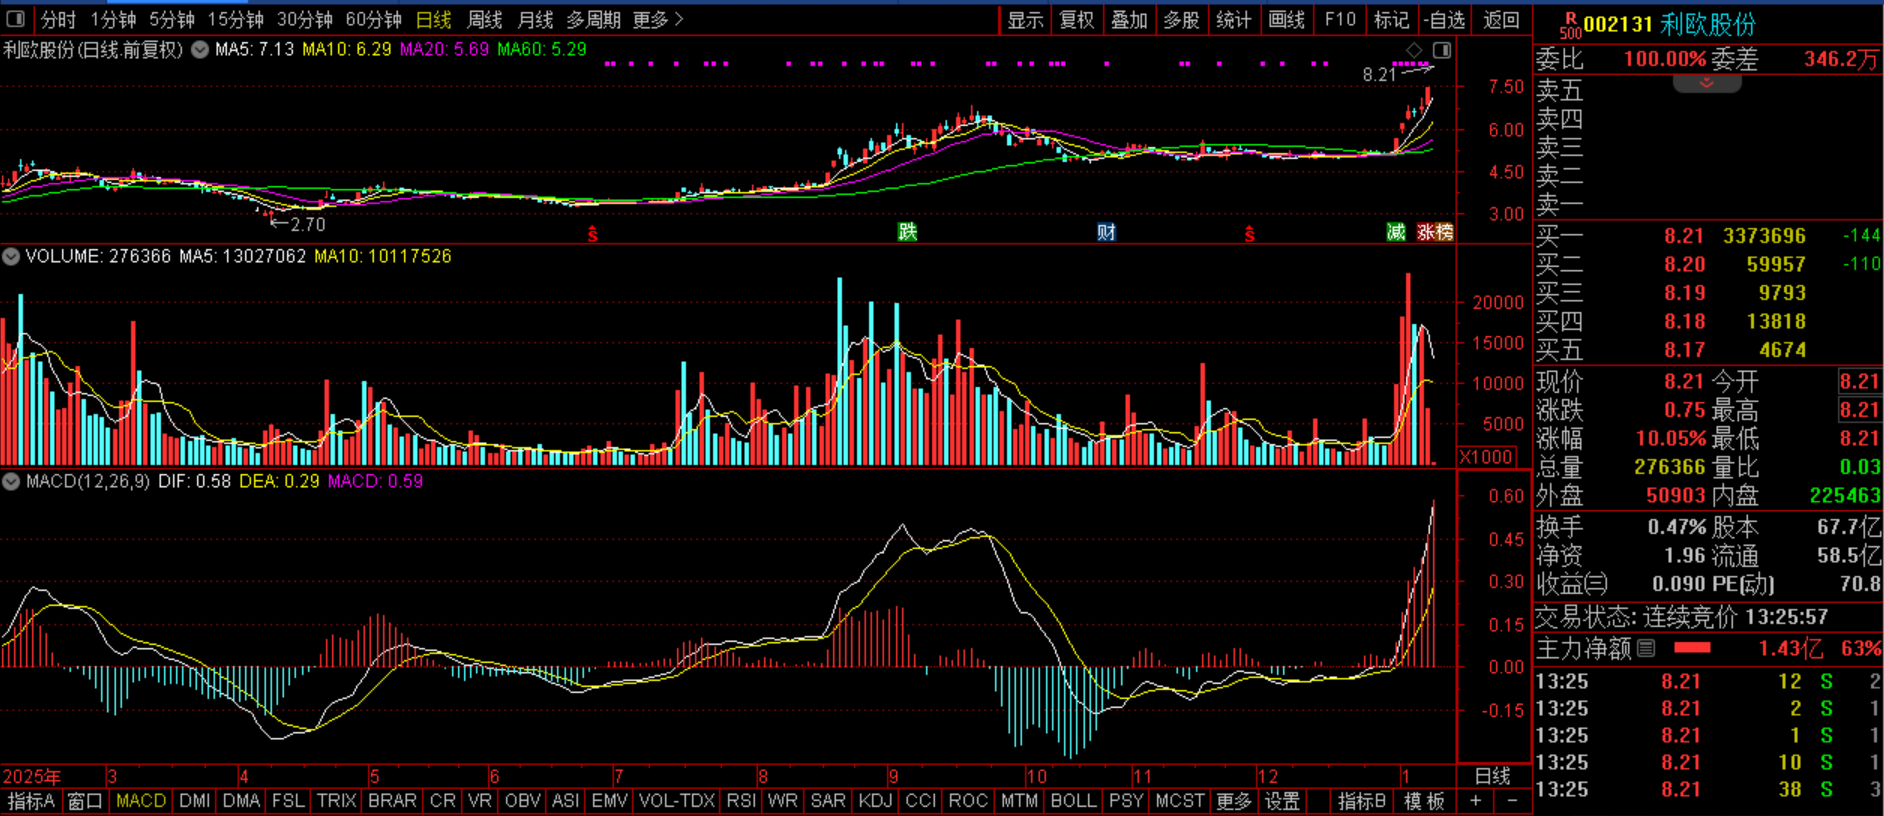Switch to the BOLL indicator
Viewport: 1884px width, 816px height.
coord(1073,801)
